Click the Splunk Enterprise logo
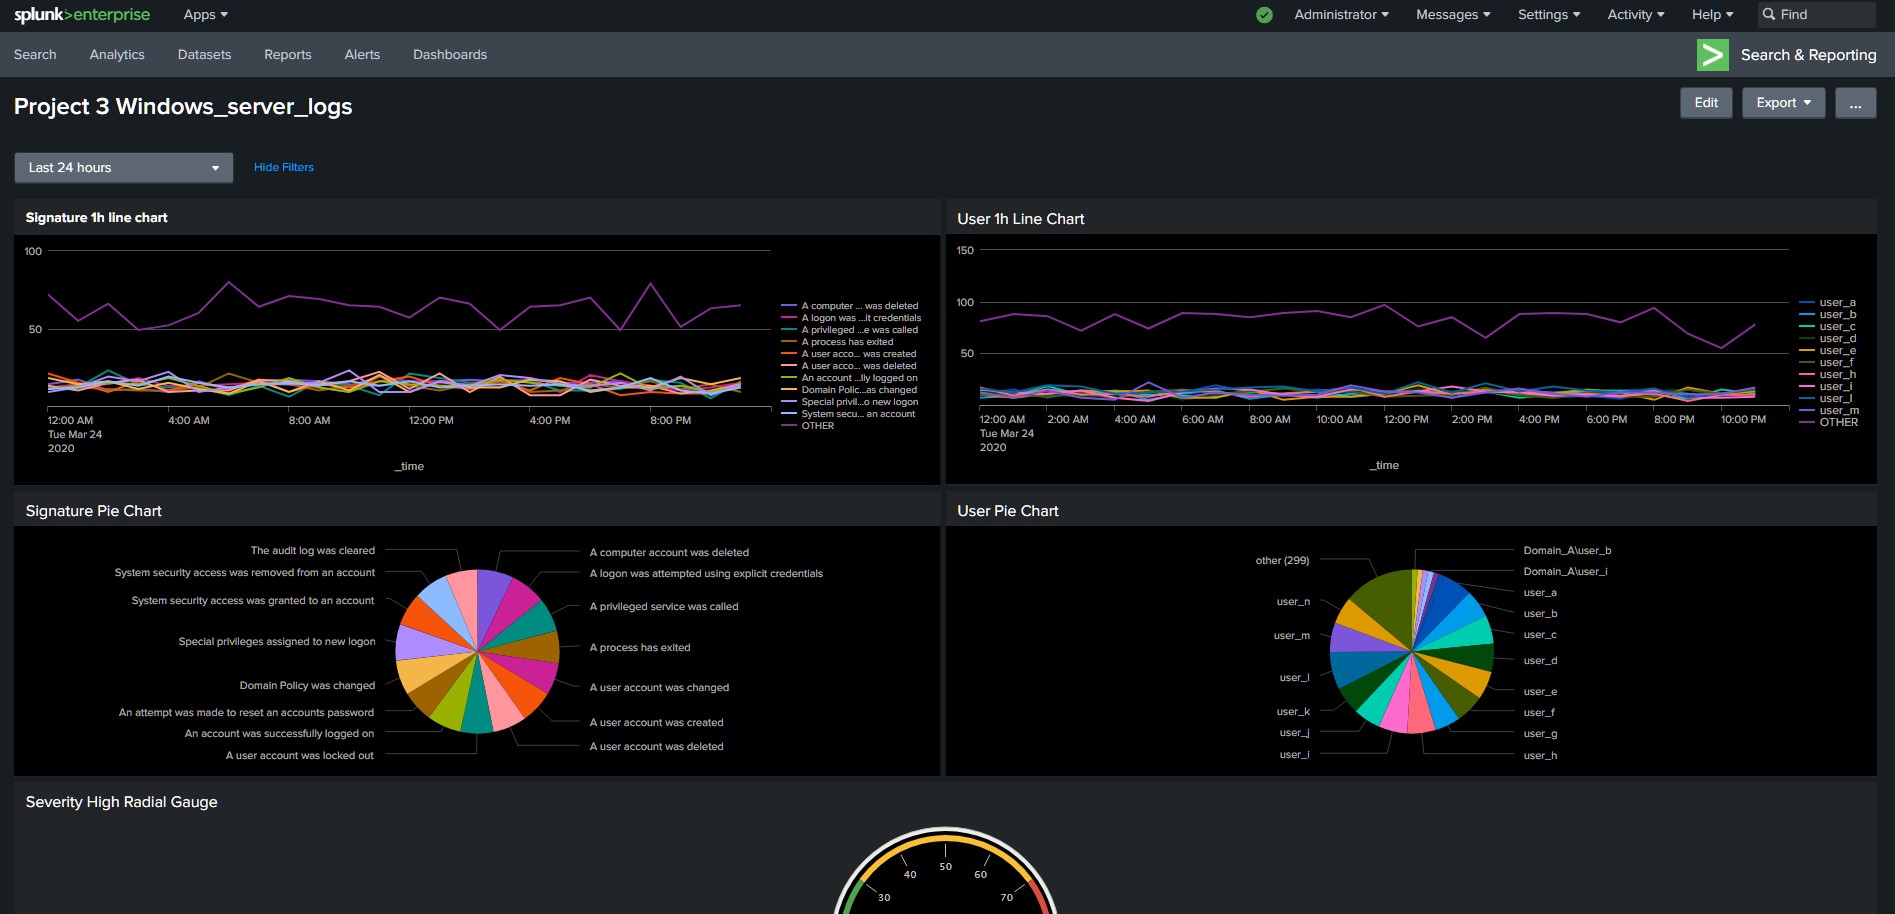This screenshot has height=914, width=1895. (x=82, y=14)
